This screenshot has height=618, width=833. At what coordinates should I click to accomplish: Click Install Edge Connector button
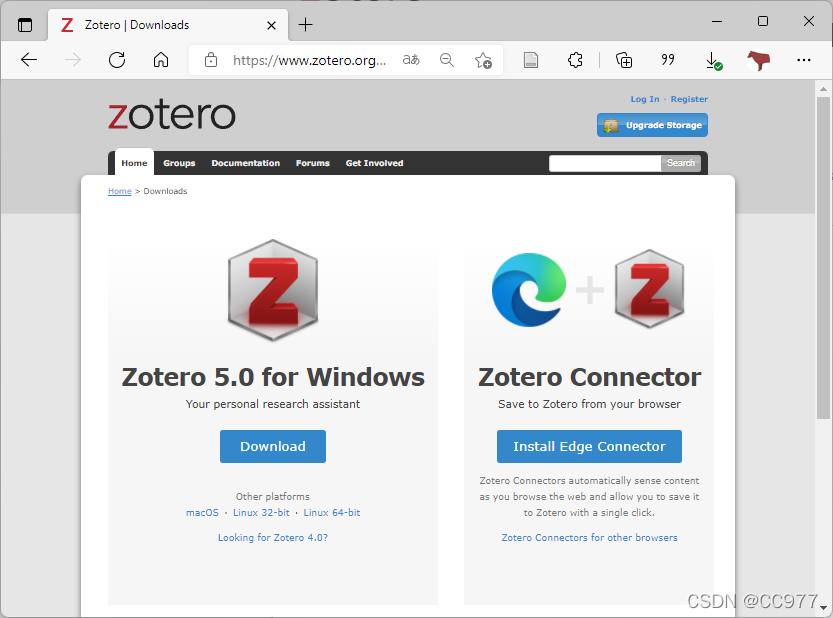click(589, 446)
